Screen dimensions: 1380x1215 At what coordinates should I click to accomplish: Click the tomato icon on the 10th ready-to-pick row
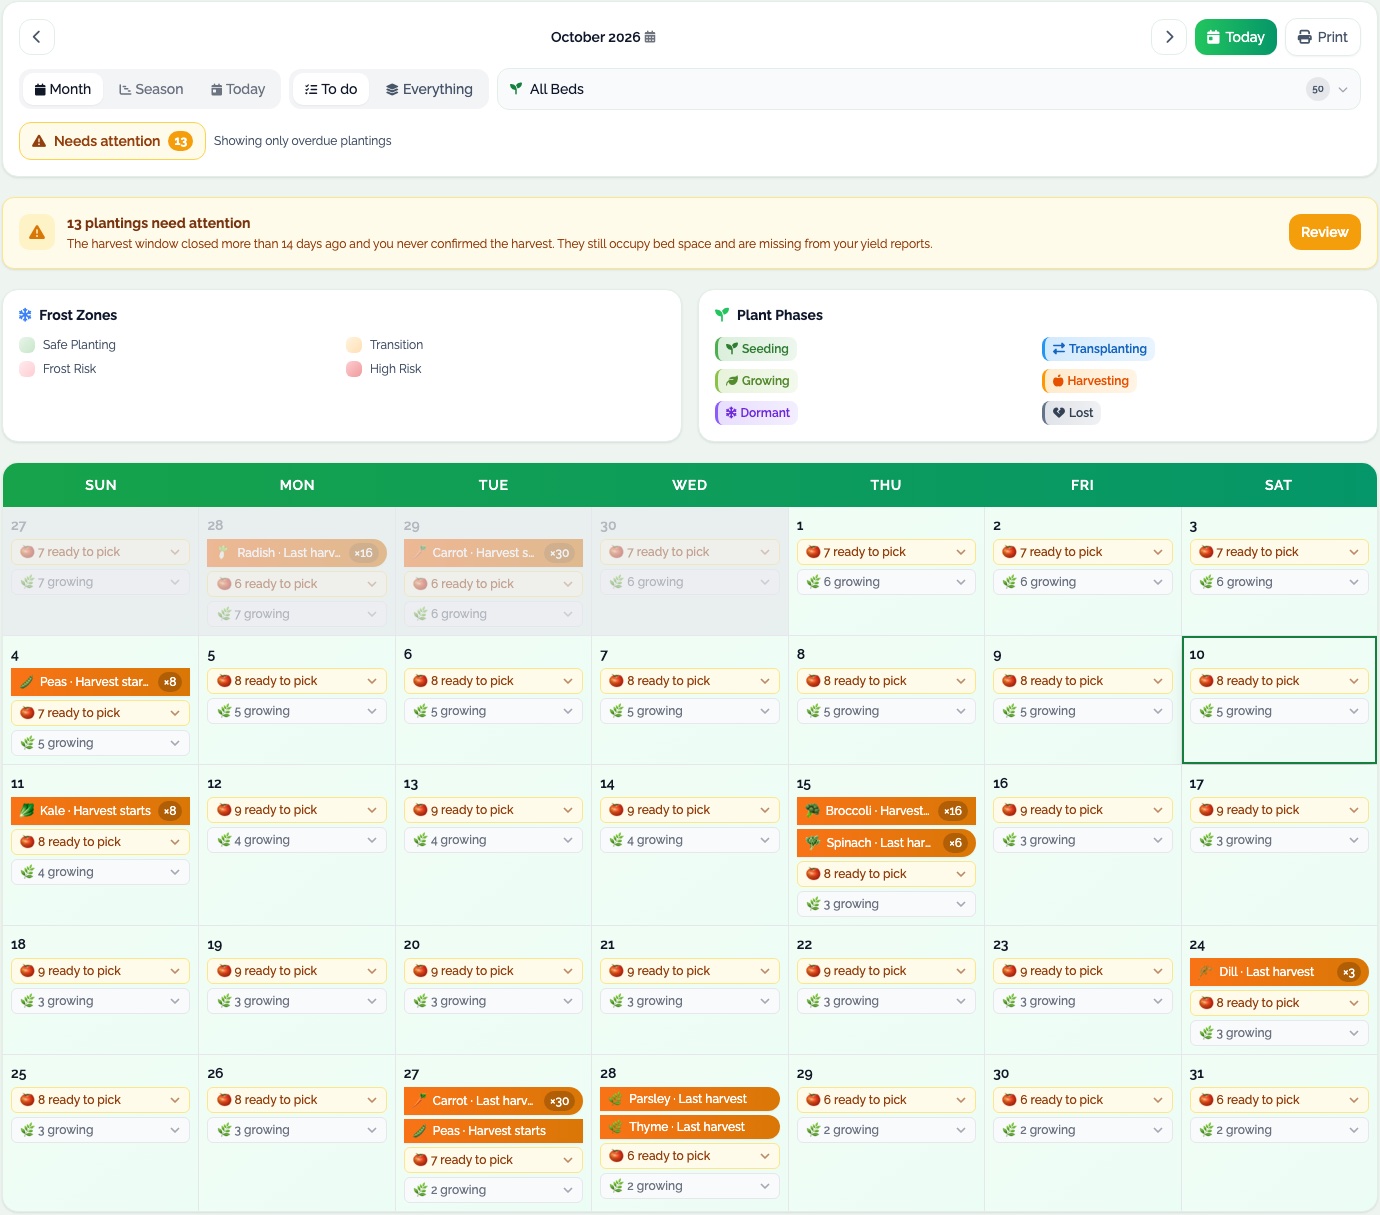pyautogui.click(x=1207, y=681)
